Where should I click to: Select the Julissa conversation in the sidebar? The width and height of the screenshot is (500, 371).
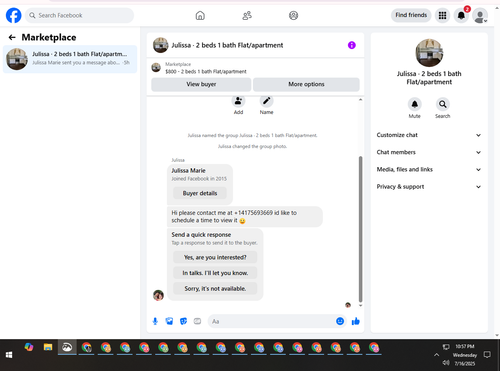pos(70,59)
